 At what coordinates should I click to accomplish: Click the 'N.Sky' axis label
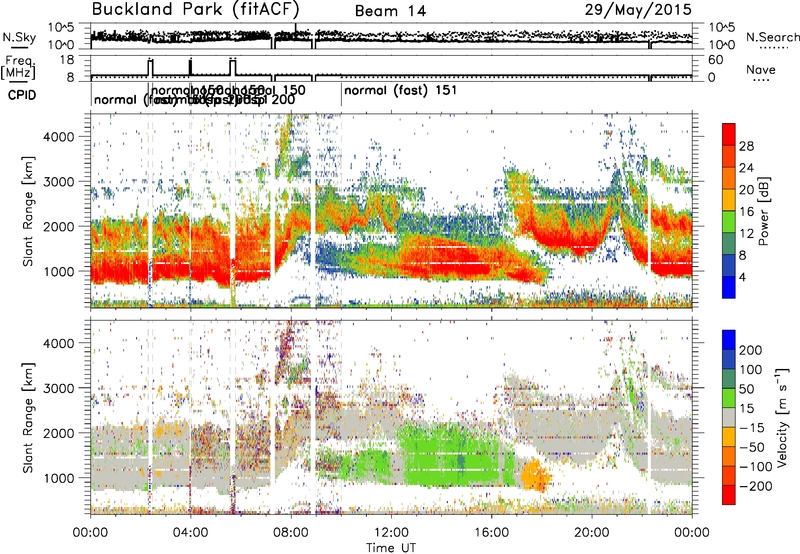[x=19, y=37]
